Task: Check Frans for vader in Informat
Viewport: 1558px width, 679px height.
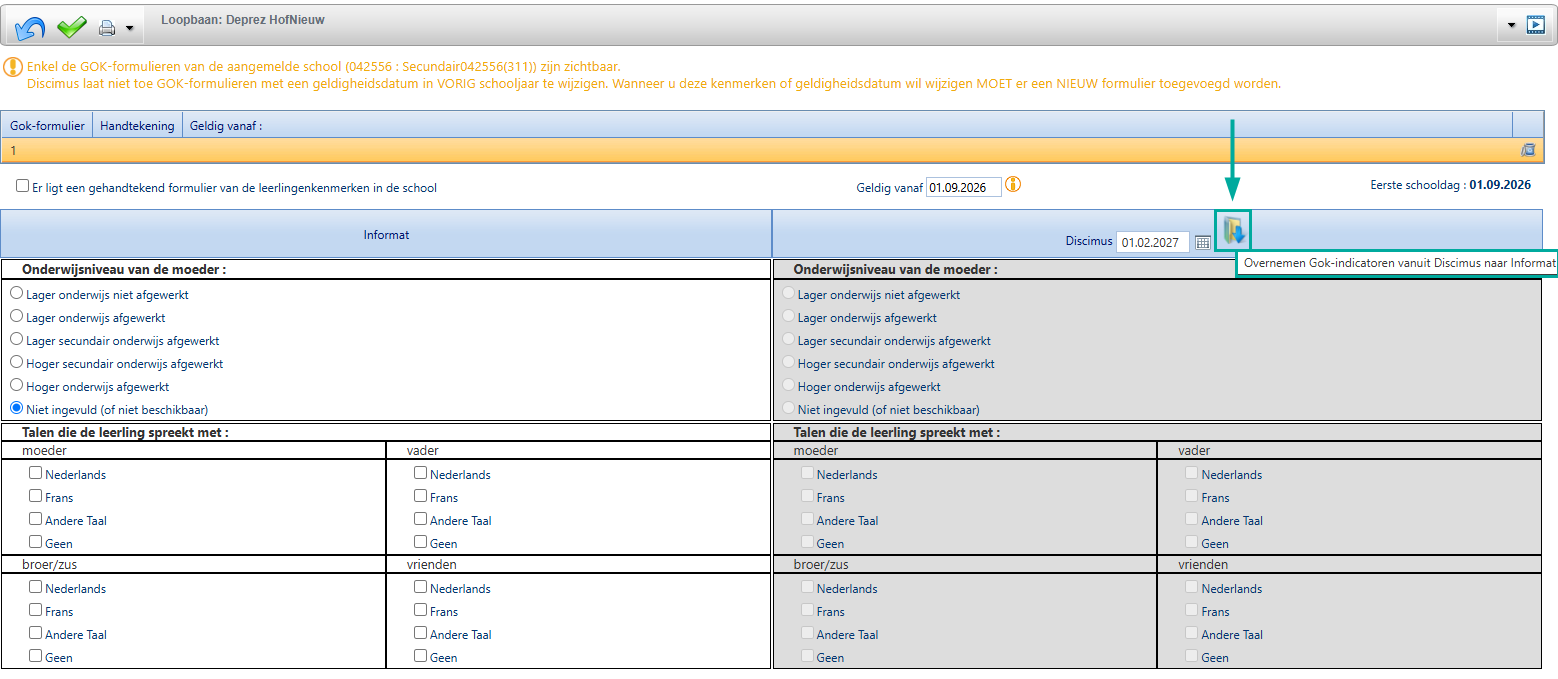Action: tap(421, 496)
